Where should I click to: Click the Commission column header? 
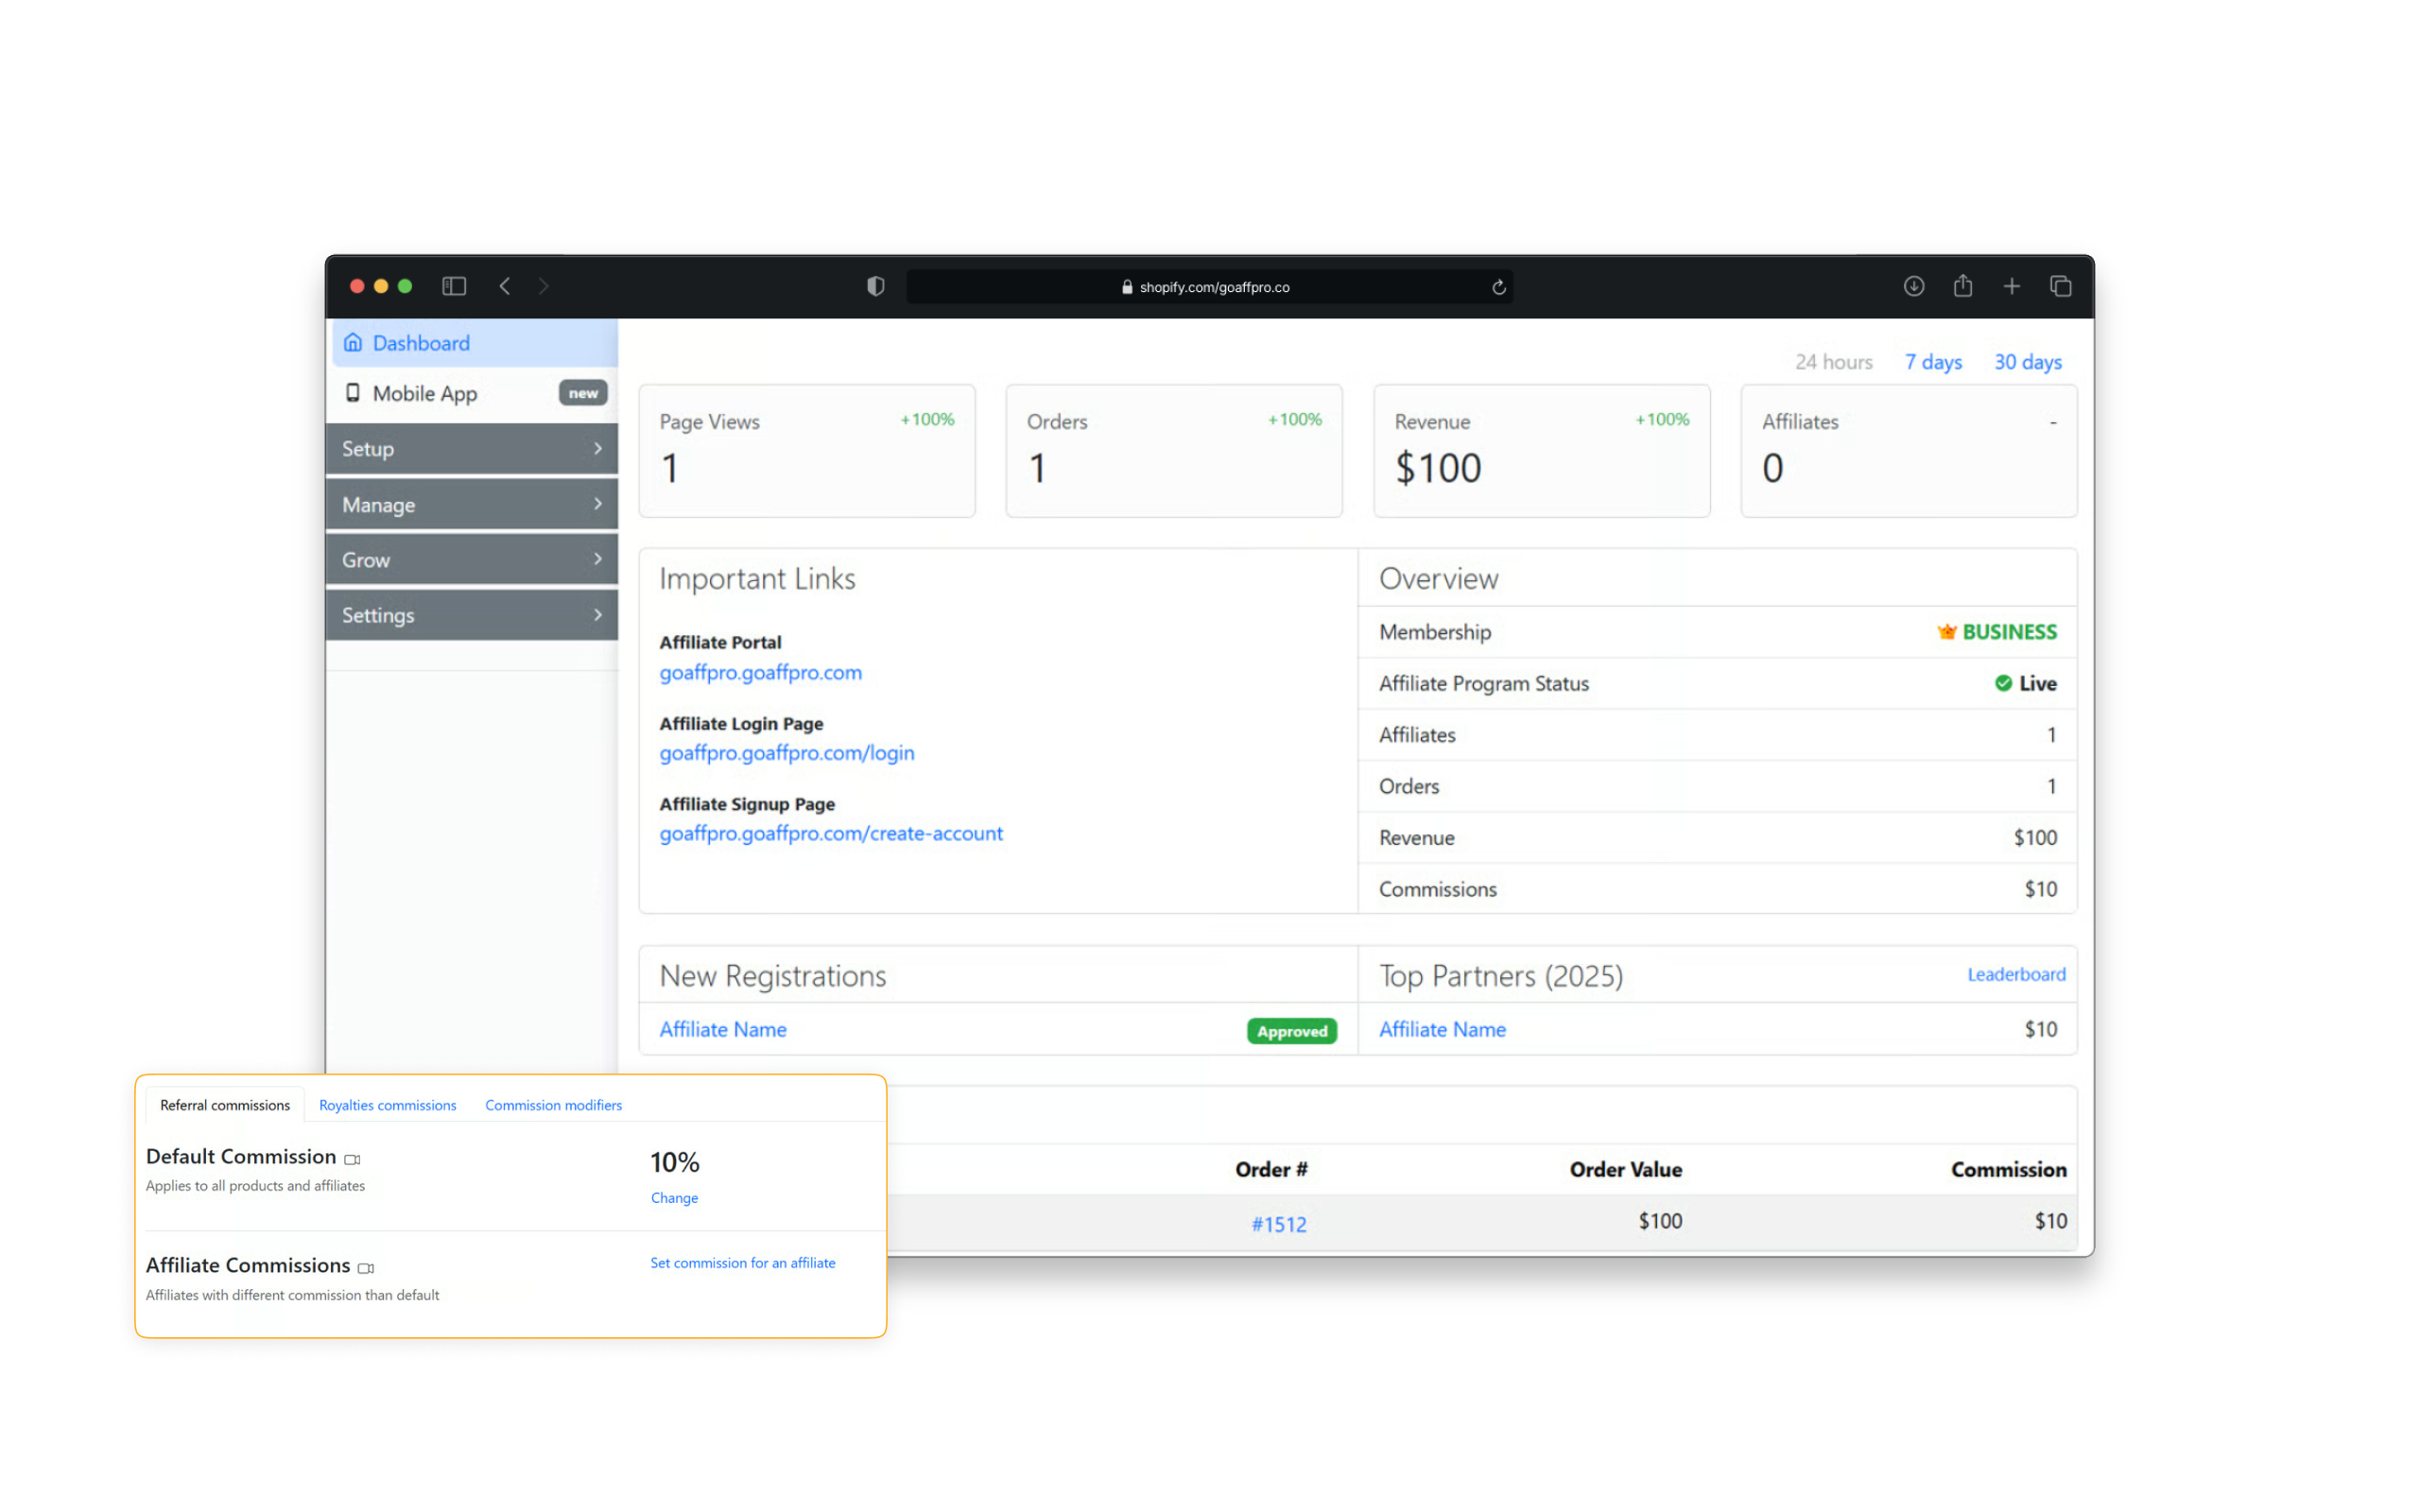pyautogui.click(x=2008, y=1169)
